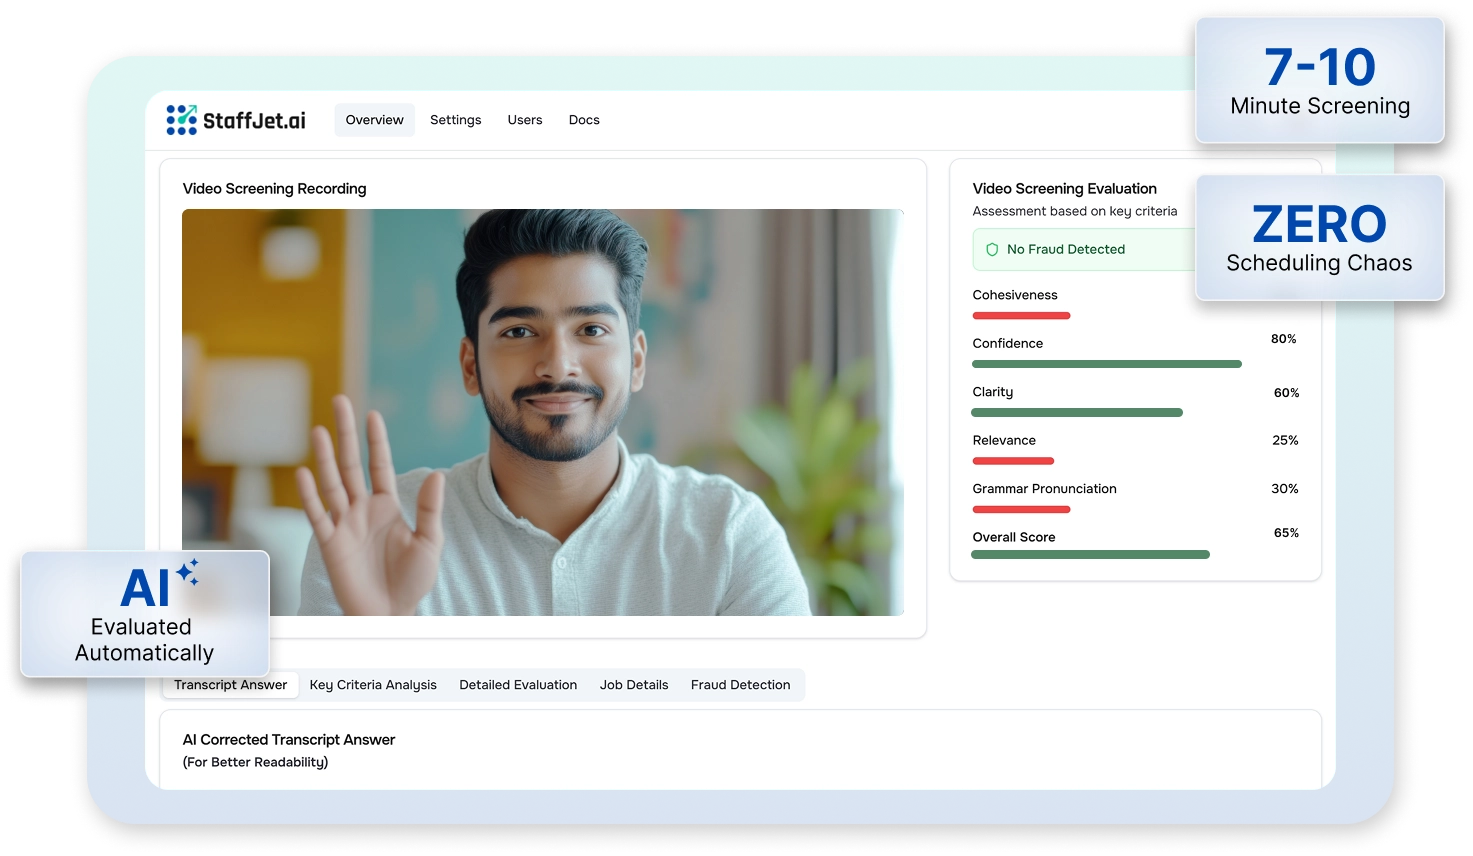Open the Overview tab
This screenshot has height=856, width=1473.
point(374,120)
